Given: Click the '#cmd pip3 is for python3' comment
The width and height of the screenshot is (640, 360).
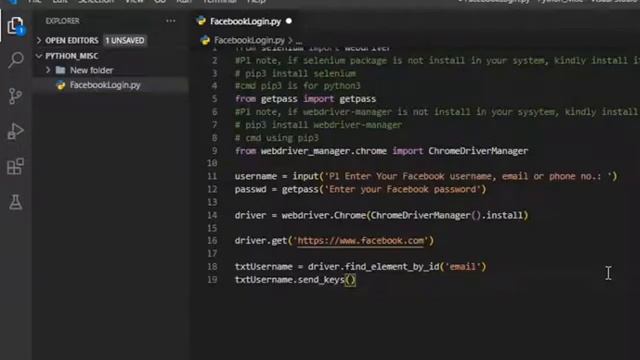Looking at the screenshot, I should click(x=298, y=86).
